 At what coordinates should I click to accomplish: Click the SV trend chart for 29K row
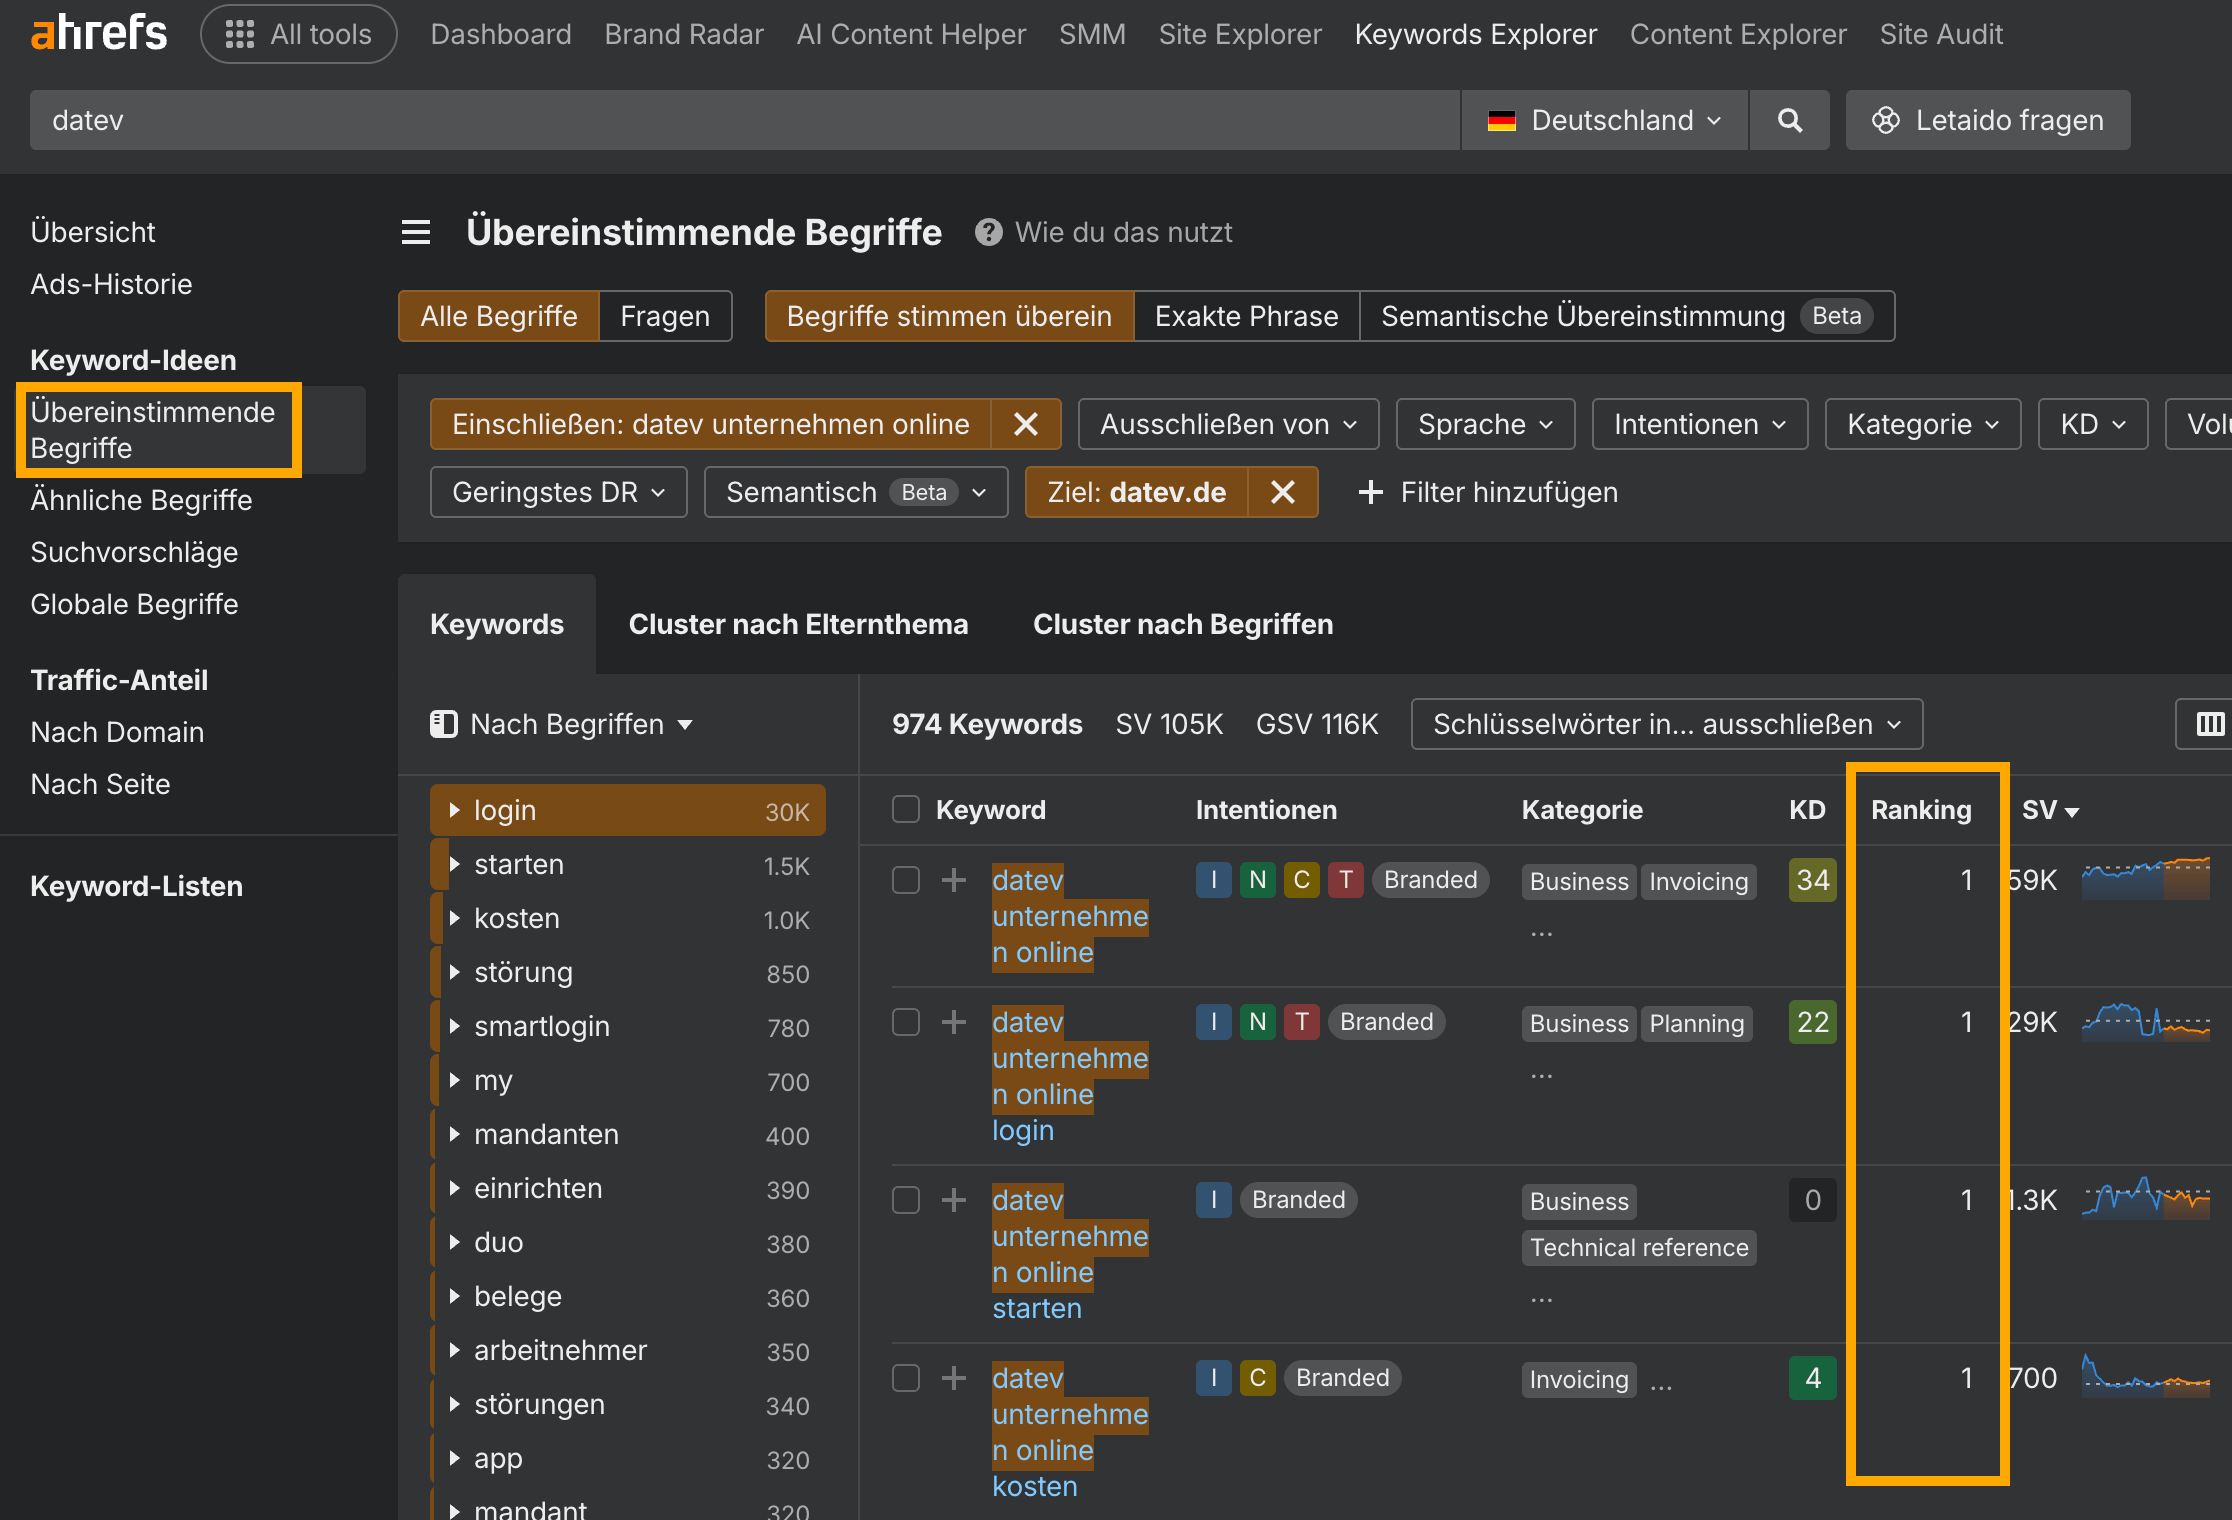coord(2145,1021)
